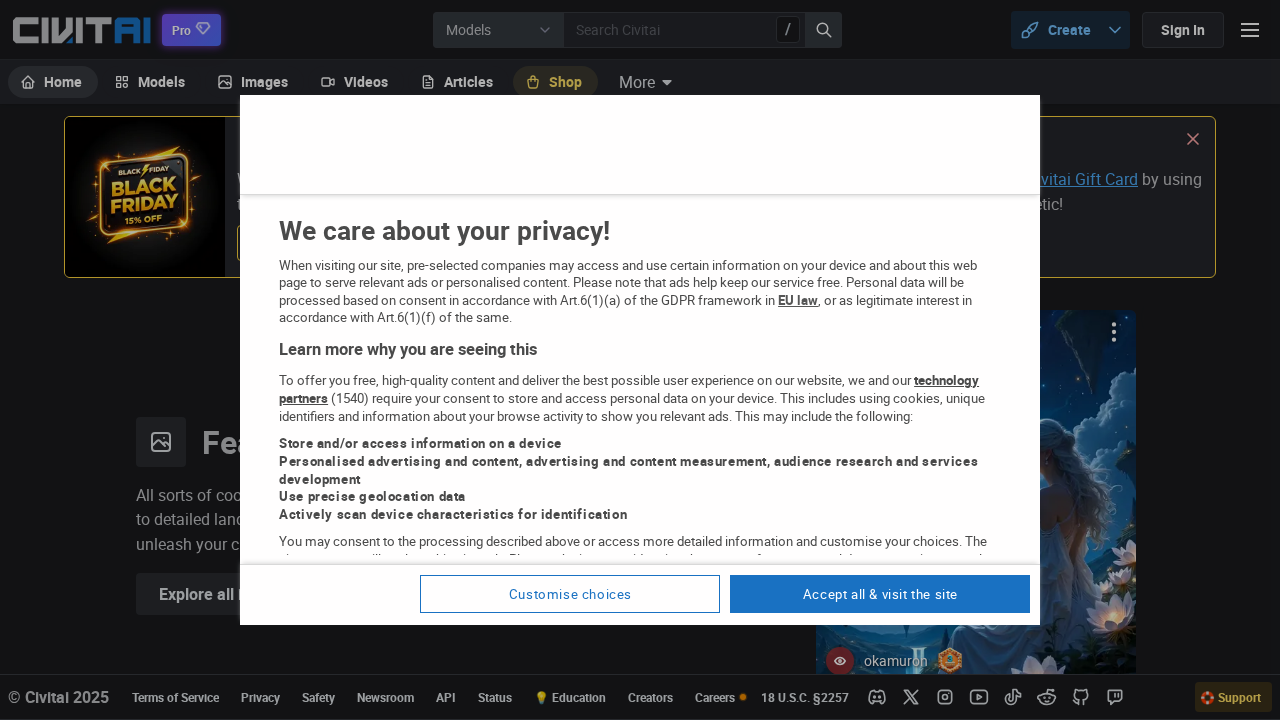Open Civitai's Instagram page

(944, 697)
